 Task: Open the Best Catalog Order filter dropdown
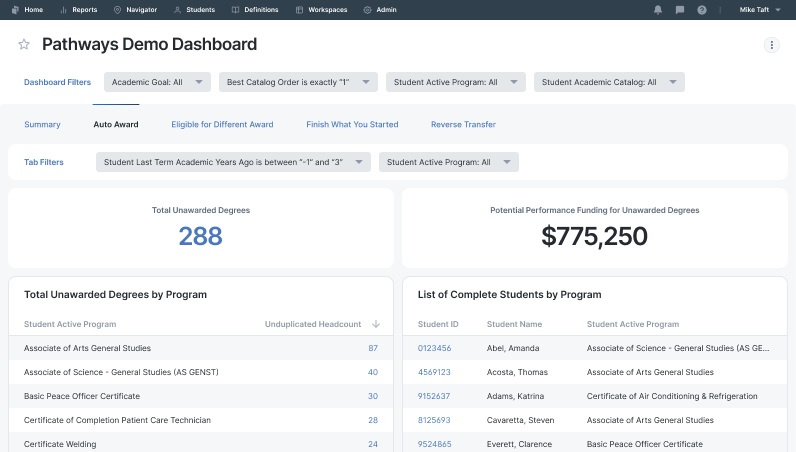point(297,82)
